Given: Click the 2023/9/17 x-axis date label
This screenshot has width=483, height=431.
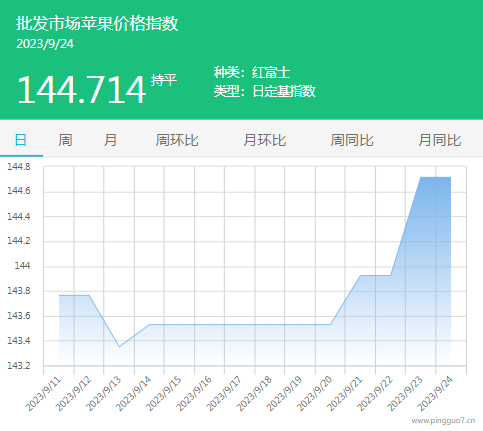Looking at the screenshot, I should (224, 394).
